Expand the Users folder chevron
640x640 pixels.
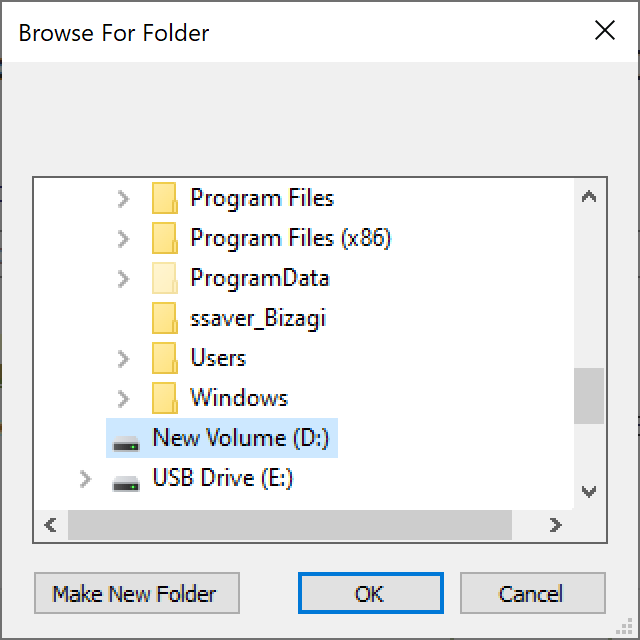(123, 359)
